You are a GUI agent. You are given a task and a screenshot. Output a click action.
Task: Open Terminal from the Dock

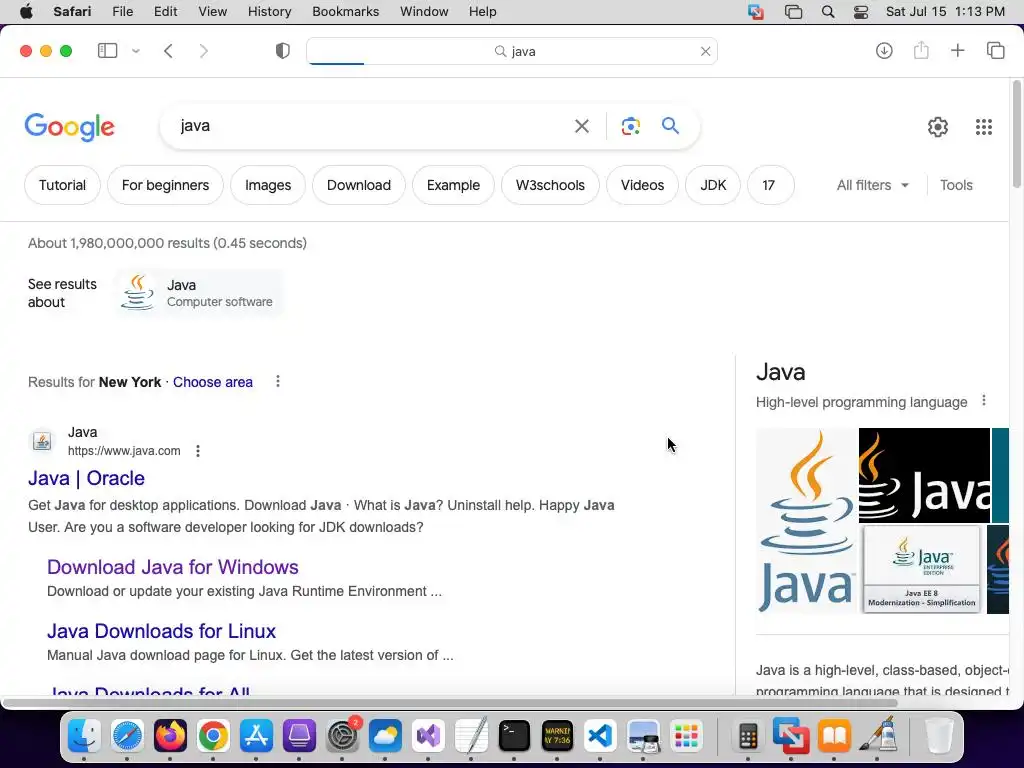tap(514, 736)
